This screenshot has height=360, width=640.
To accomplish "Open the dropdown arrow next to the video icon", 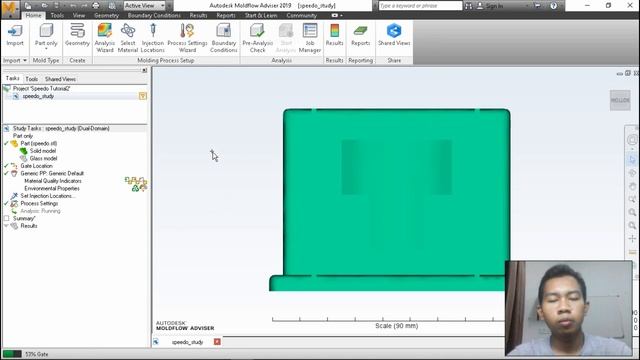I will tap(341, 16).
